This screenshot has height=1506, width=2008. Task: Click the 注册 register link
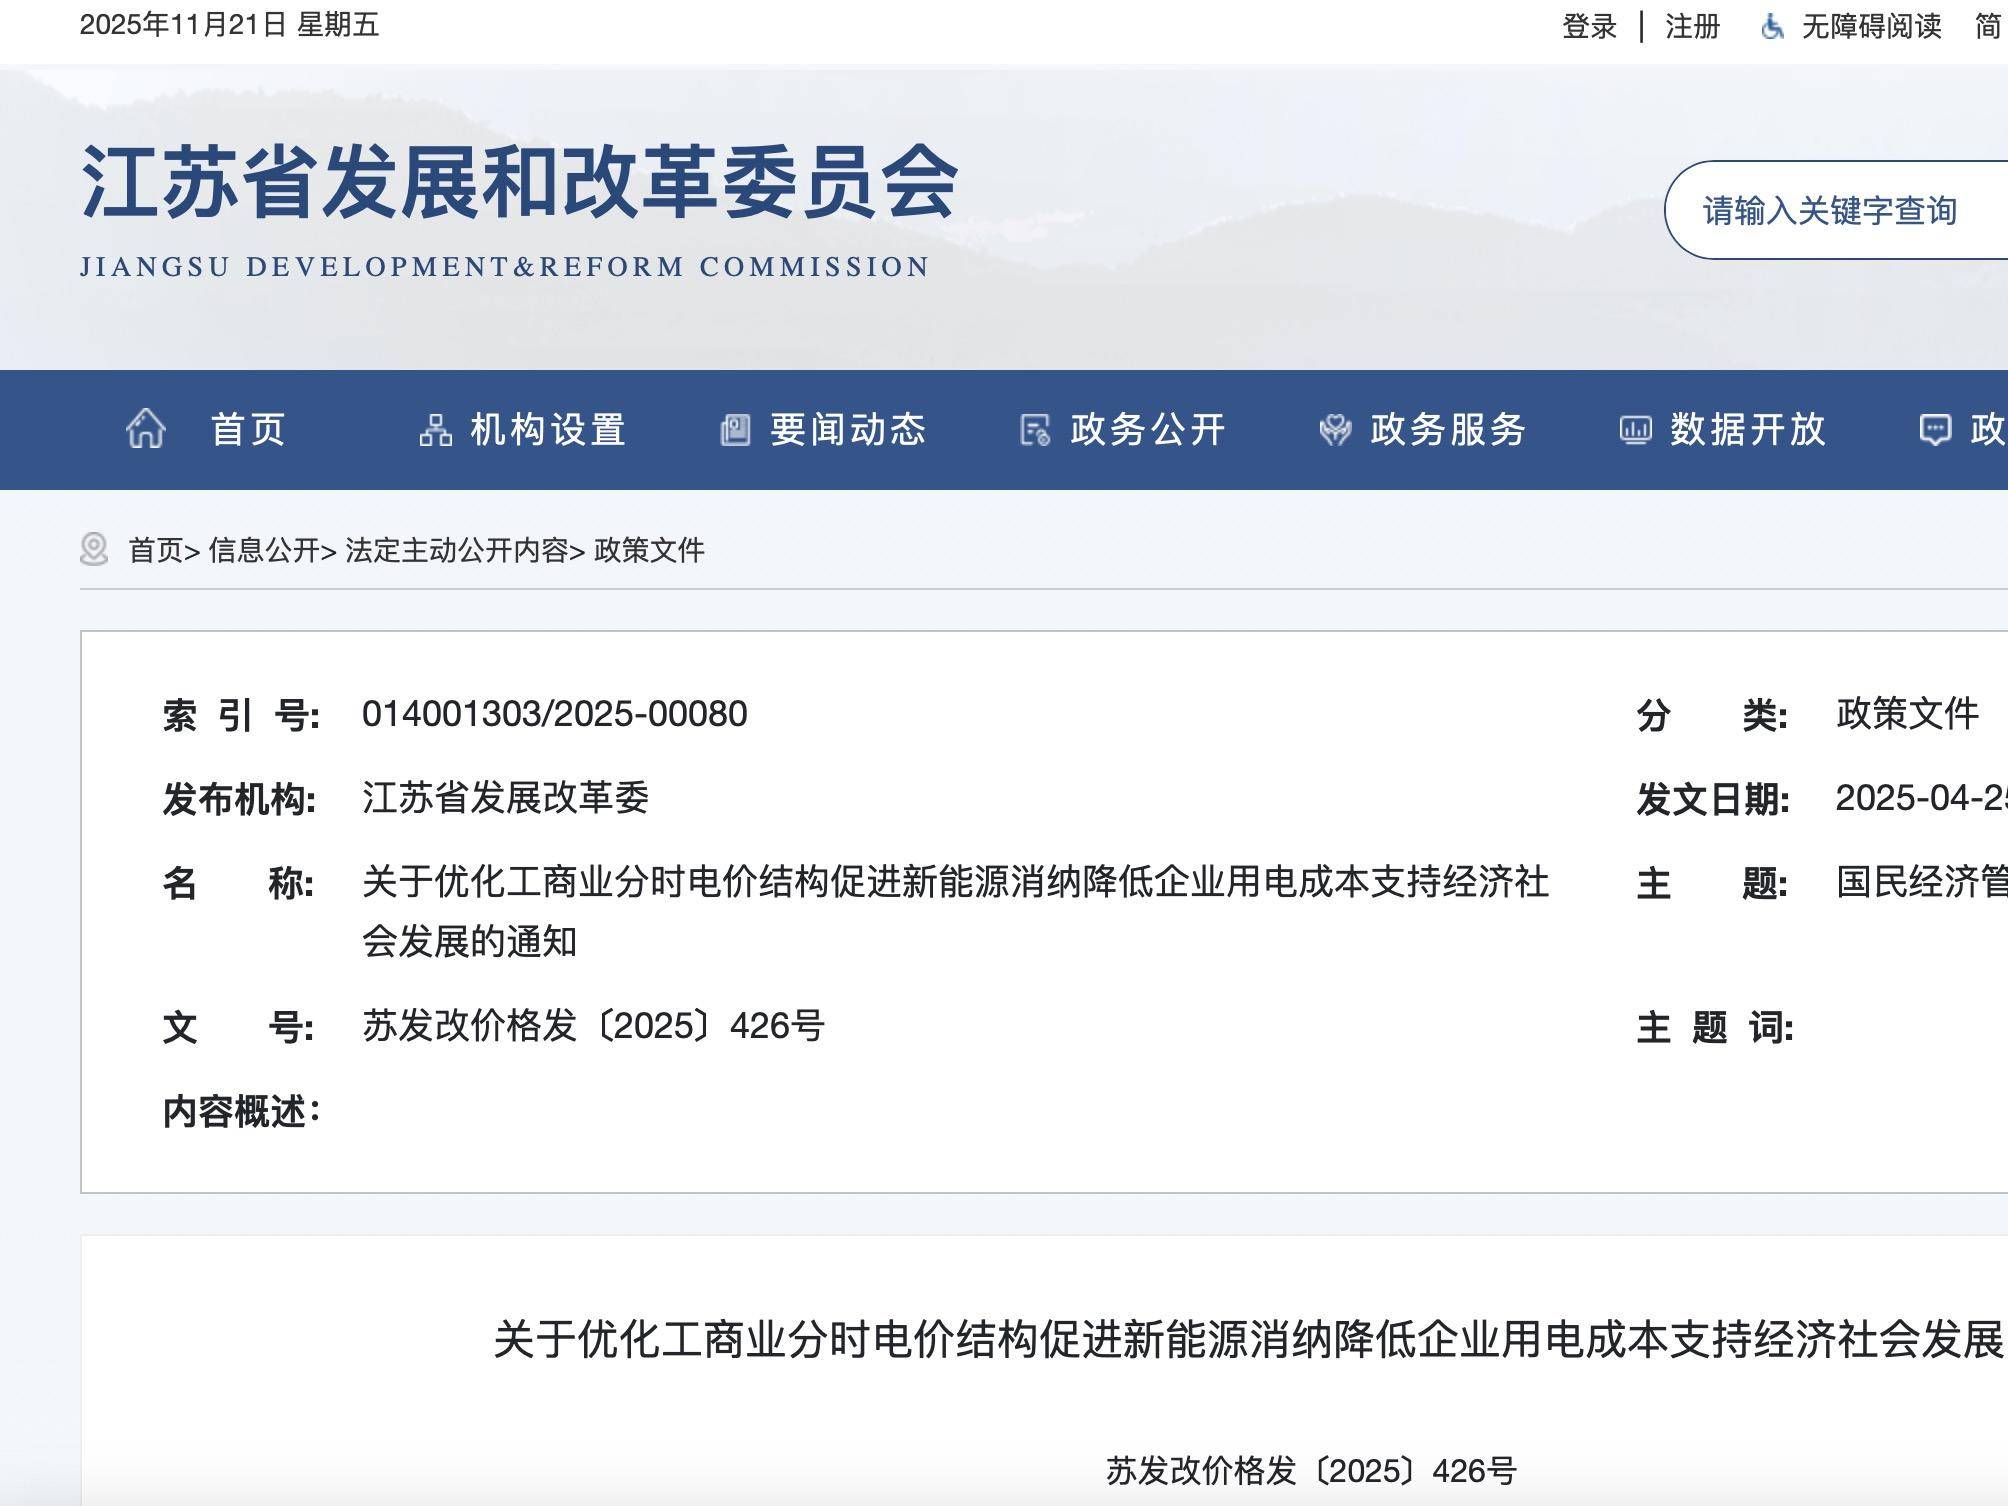coord(1692,27)
